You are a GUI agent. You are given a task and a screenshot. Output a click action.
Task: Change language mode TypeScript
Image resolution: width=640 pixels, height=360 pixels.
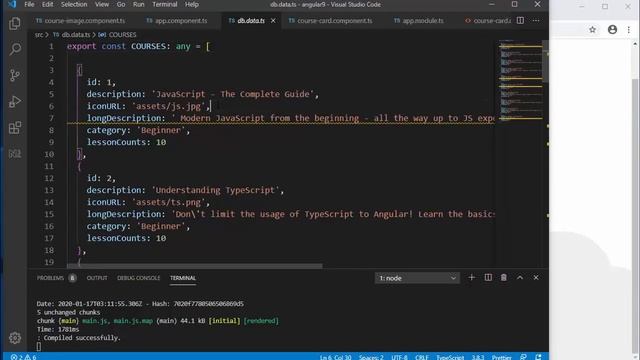tap(450, 357)
